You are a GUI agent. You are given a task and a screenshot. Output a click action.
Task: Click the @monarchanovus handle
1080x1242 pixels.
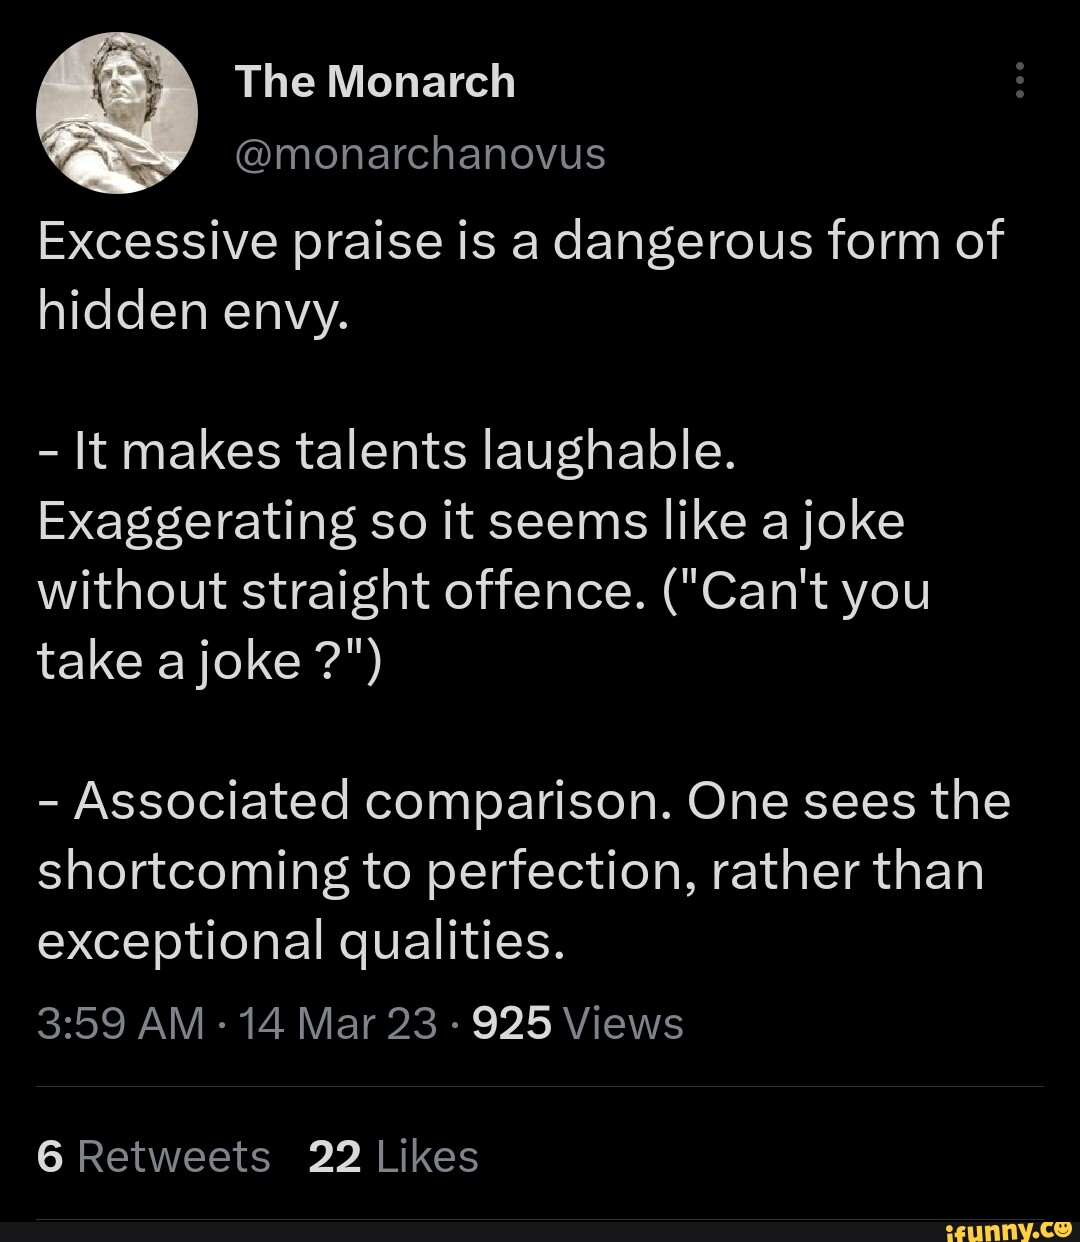(x=419, y=154)
